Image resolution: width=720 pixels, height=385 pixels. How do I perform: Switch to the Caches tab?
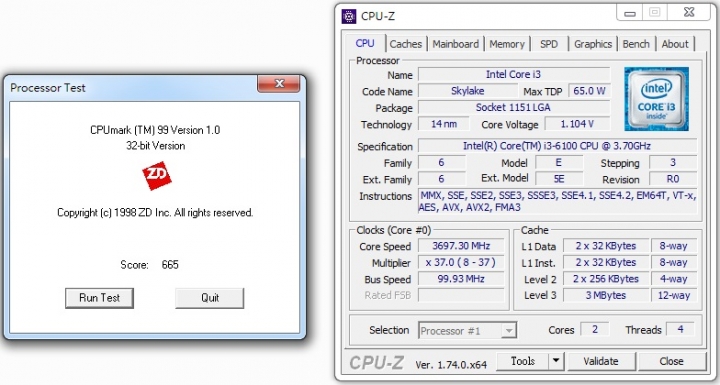(406, 44)
